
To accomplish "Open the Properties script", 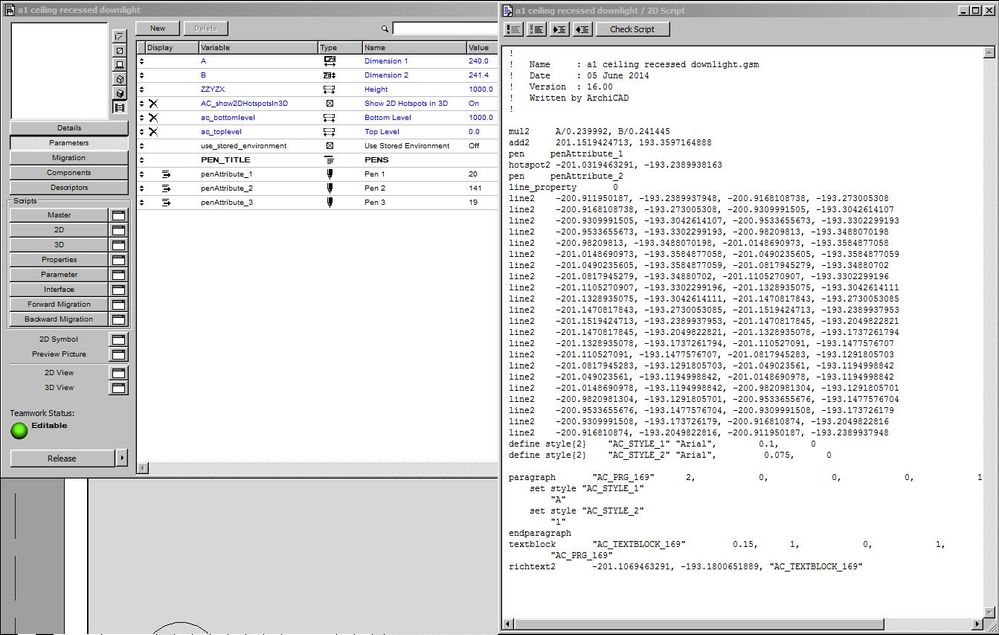I will click(59, 260).
